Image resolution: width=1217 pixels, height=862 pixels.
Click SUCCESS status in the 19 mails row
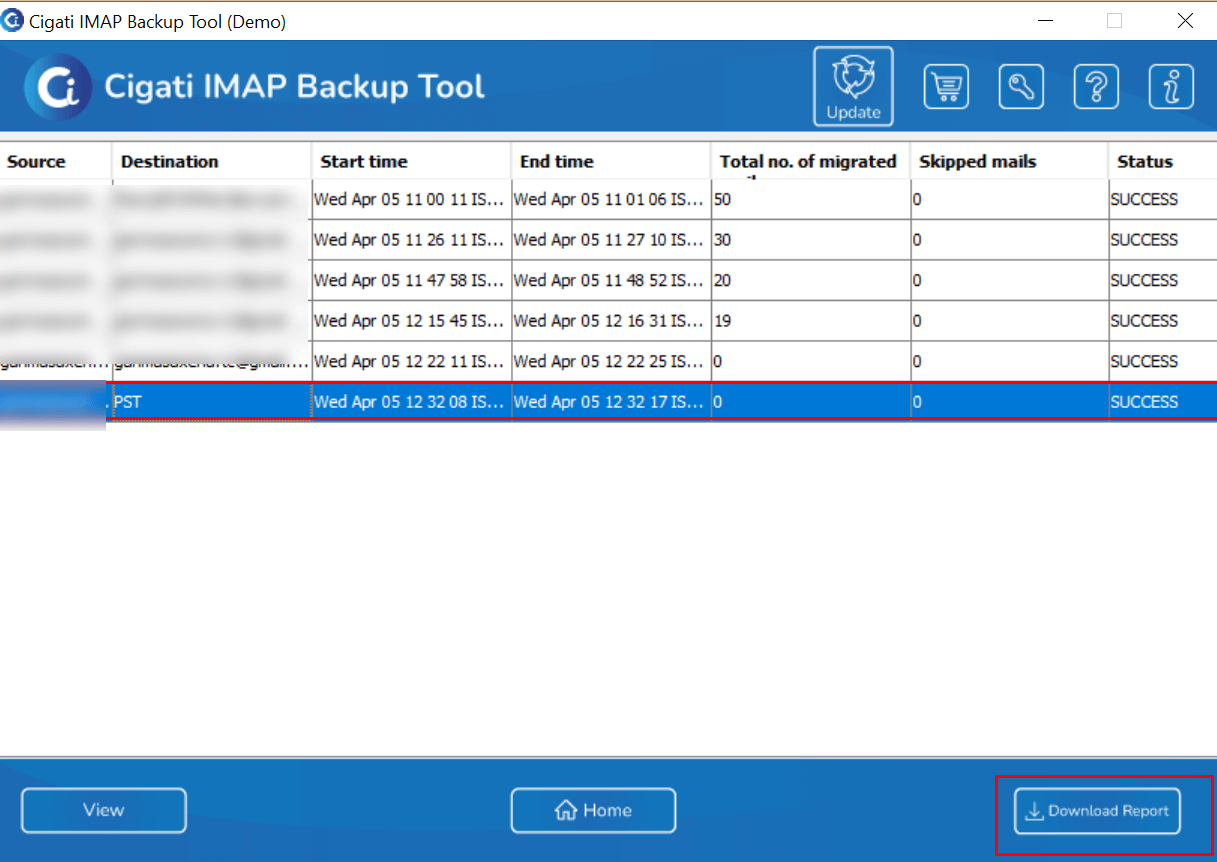(1163, 321)
